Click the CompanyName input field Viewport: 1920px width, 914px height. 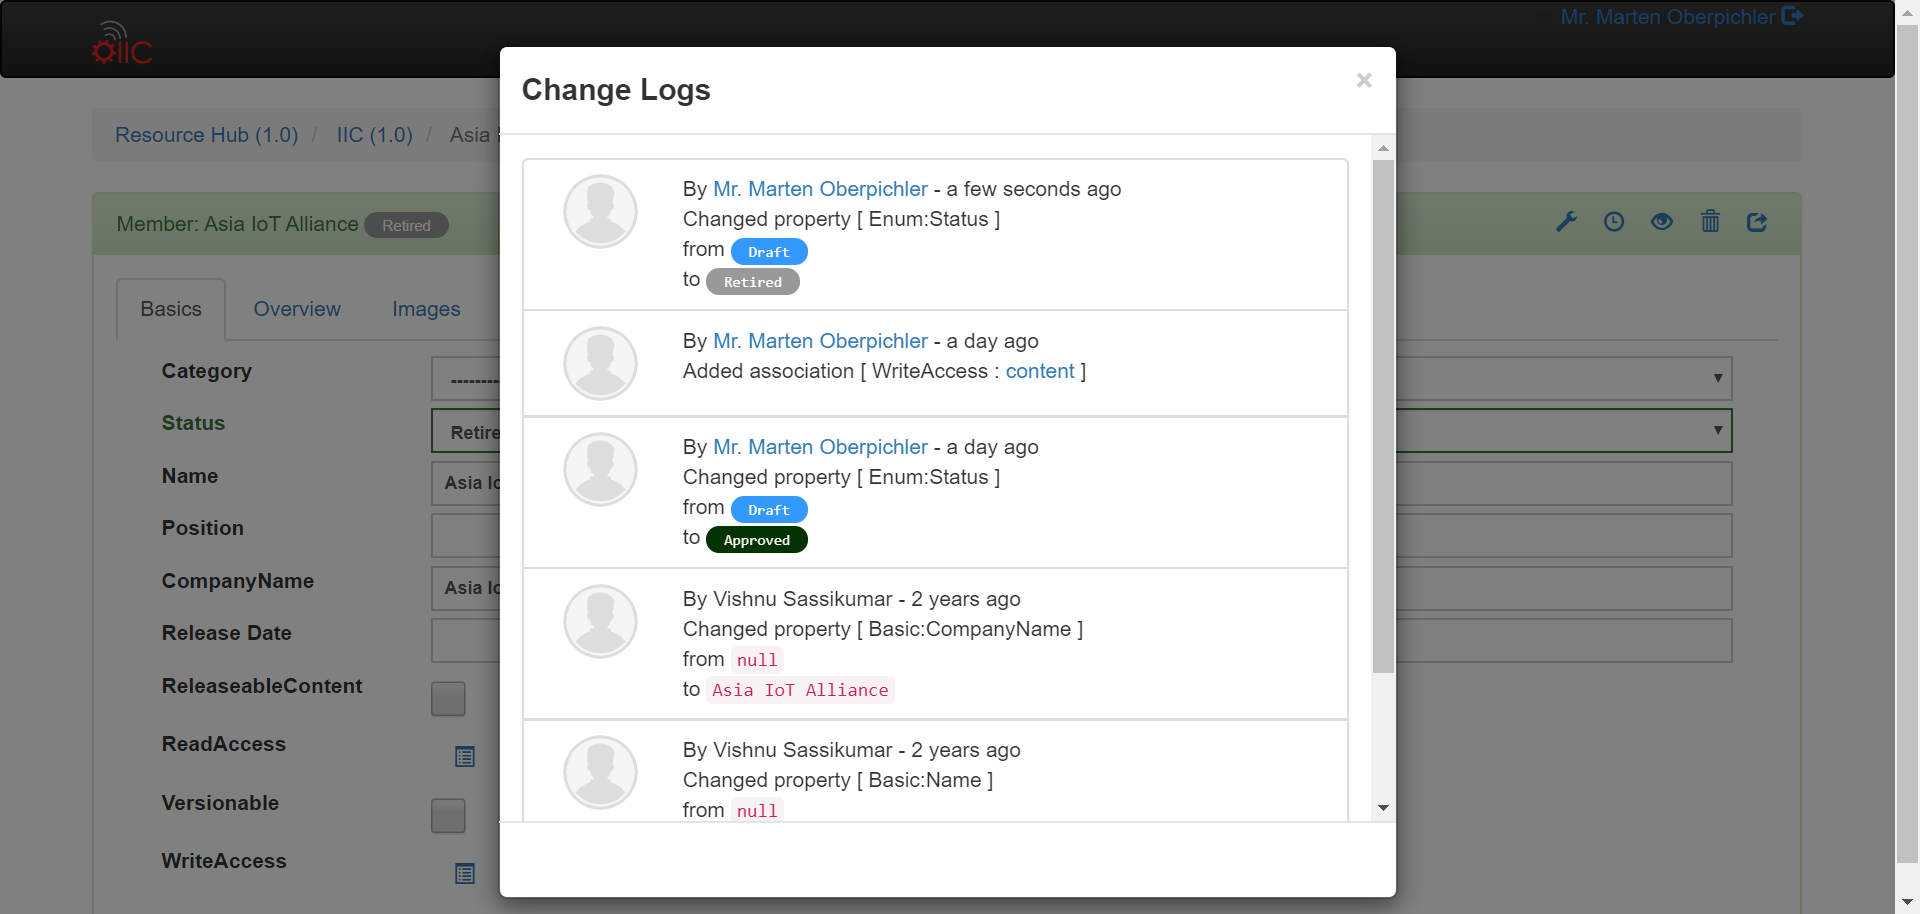click(1081, 588)
